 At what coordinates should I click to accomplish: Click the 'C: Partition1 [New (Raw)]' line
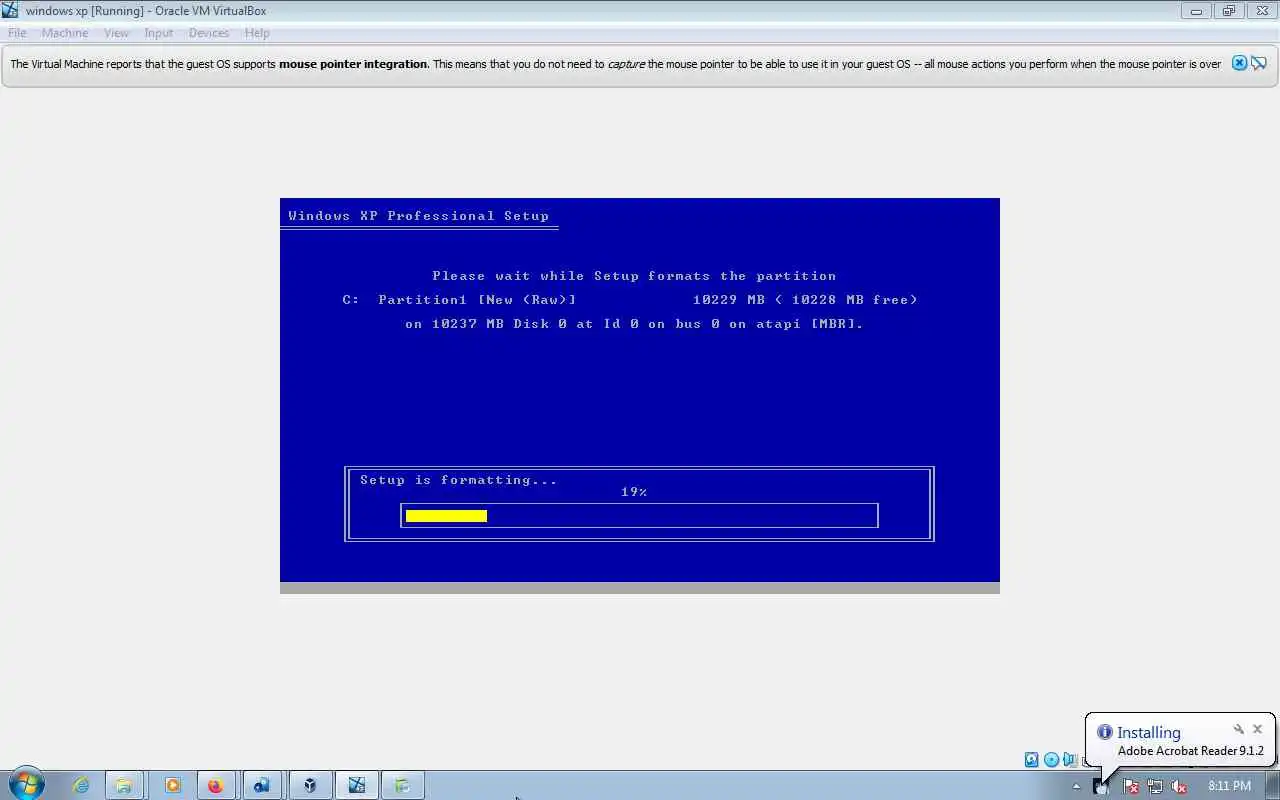[459, 300]
